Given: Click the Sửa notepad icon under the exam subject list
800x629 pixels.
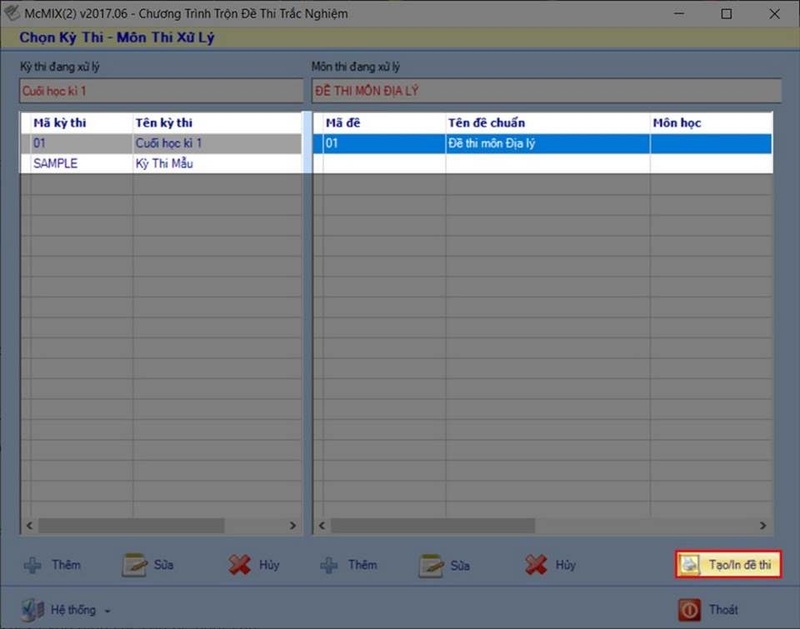Looking at the screenshot, I should (x=431, y=565).
